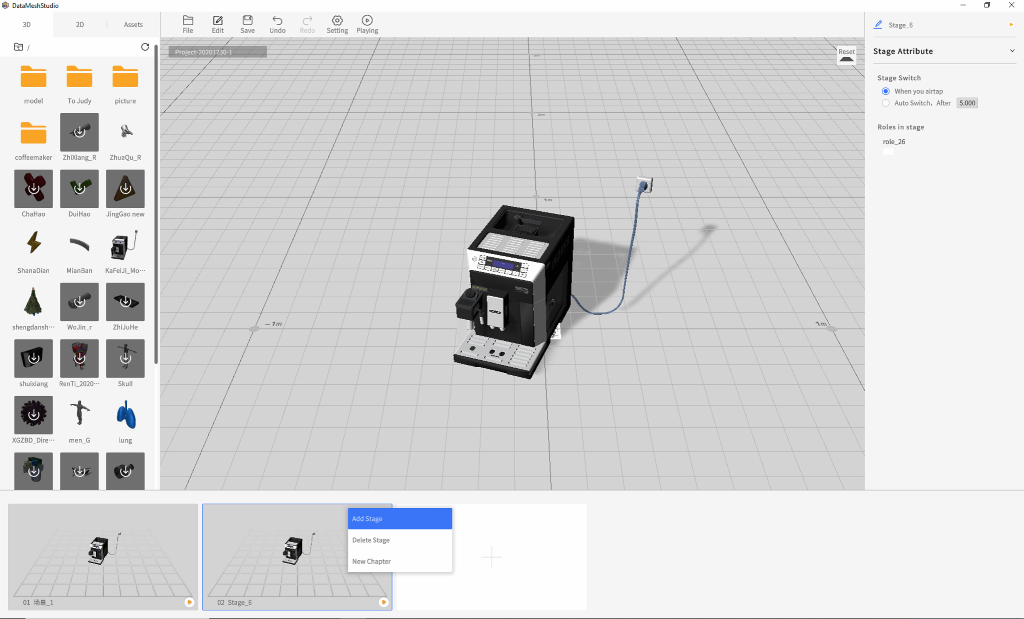This screenshot has height=619, width=1024.
Task: Open the File menu in toolbar
Action: tap(187, 24)
